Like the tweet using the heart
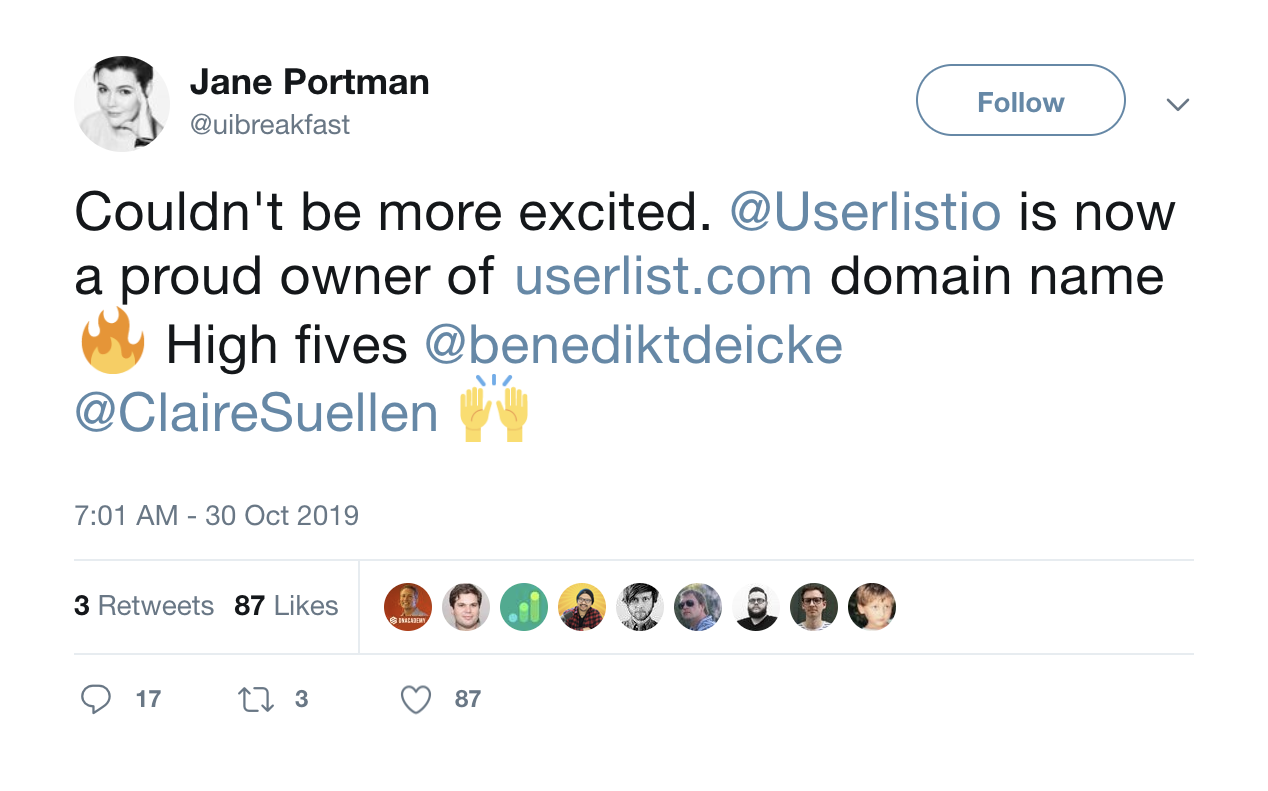Screen dimensions: 1268x791 pyautogui.click(x=415, y=699)
